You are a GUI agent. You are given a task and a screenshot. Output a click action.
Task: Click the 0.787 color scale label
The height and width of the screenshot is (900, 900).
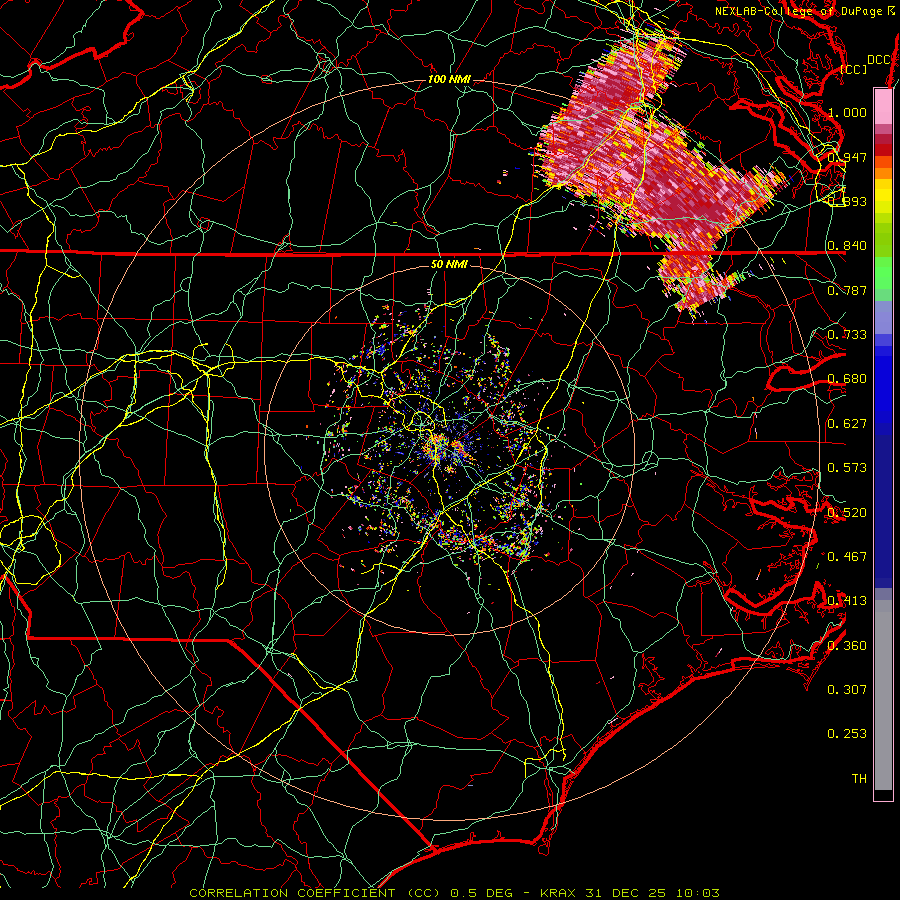pos(847,290)
